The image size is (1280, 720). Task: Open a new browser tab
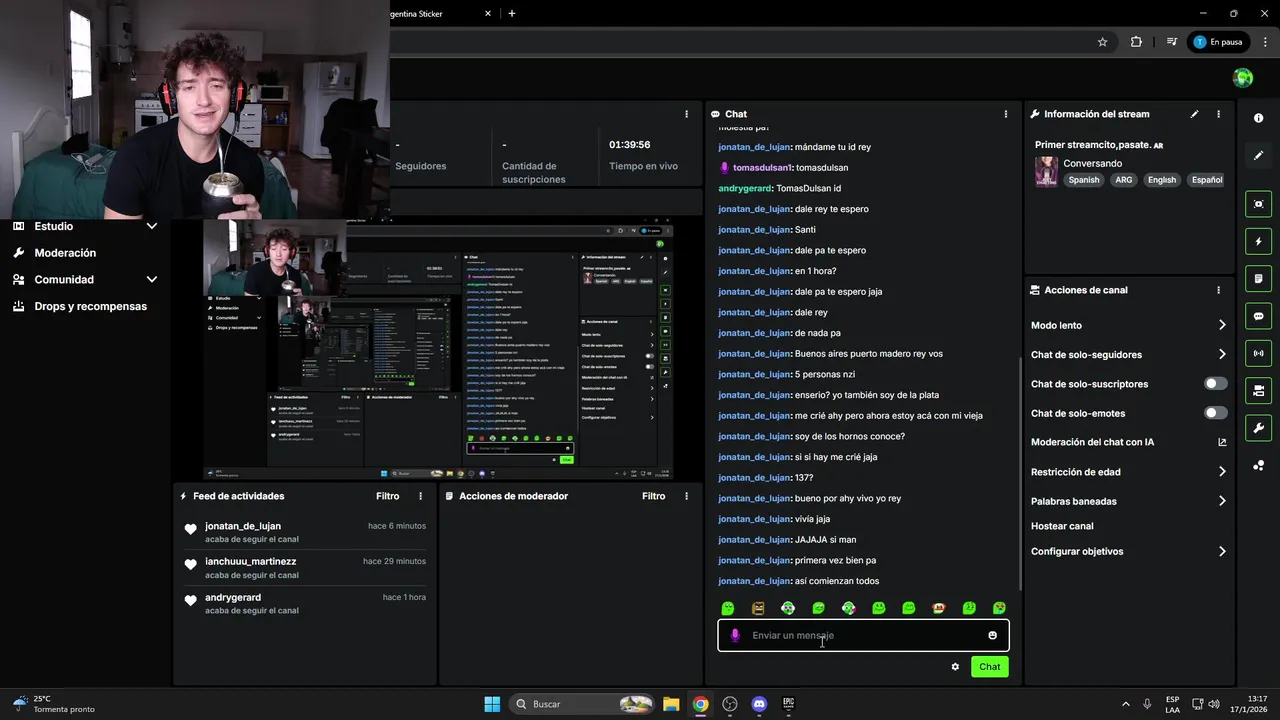tap(512, 14)
